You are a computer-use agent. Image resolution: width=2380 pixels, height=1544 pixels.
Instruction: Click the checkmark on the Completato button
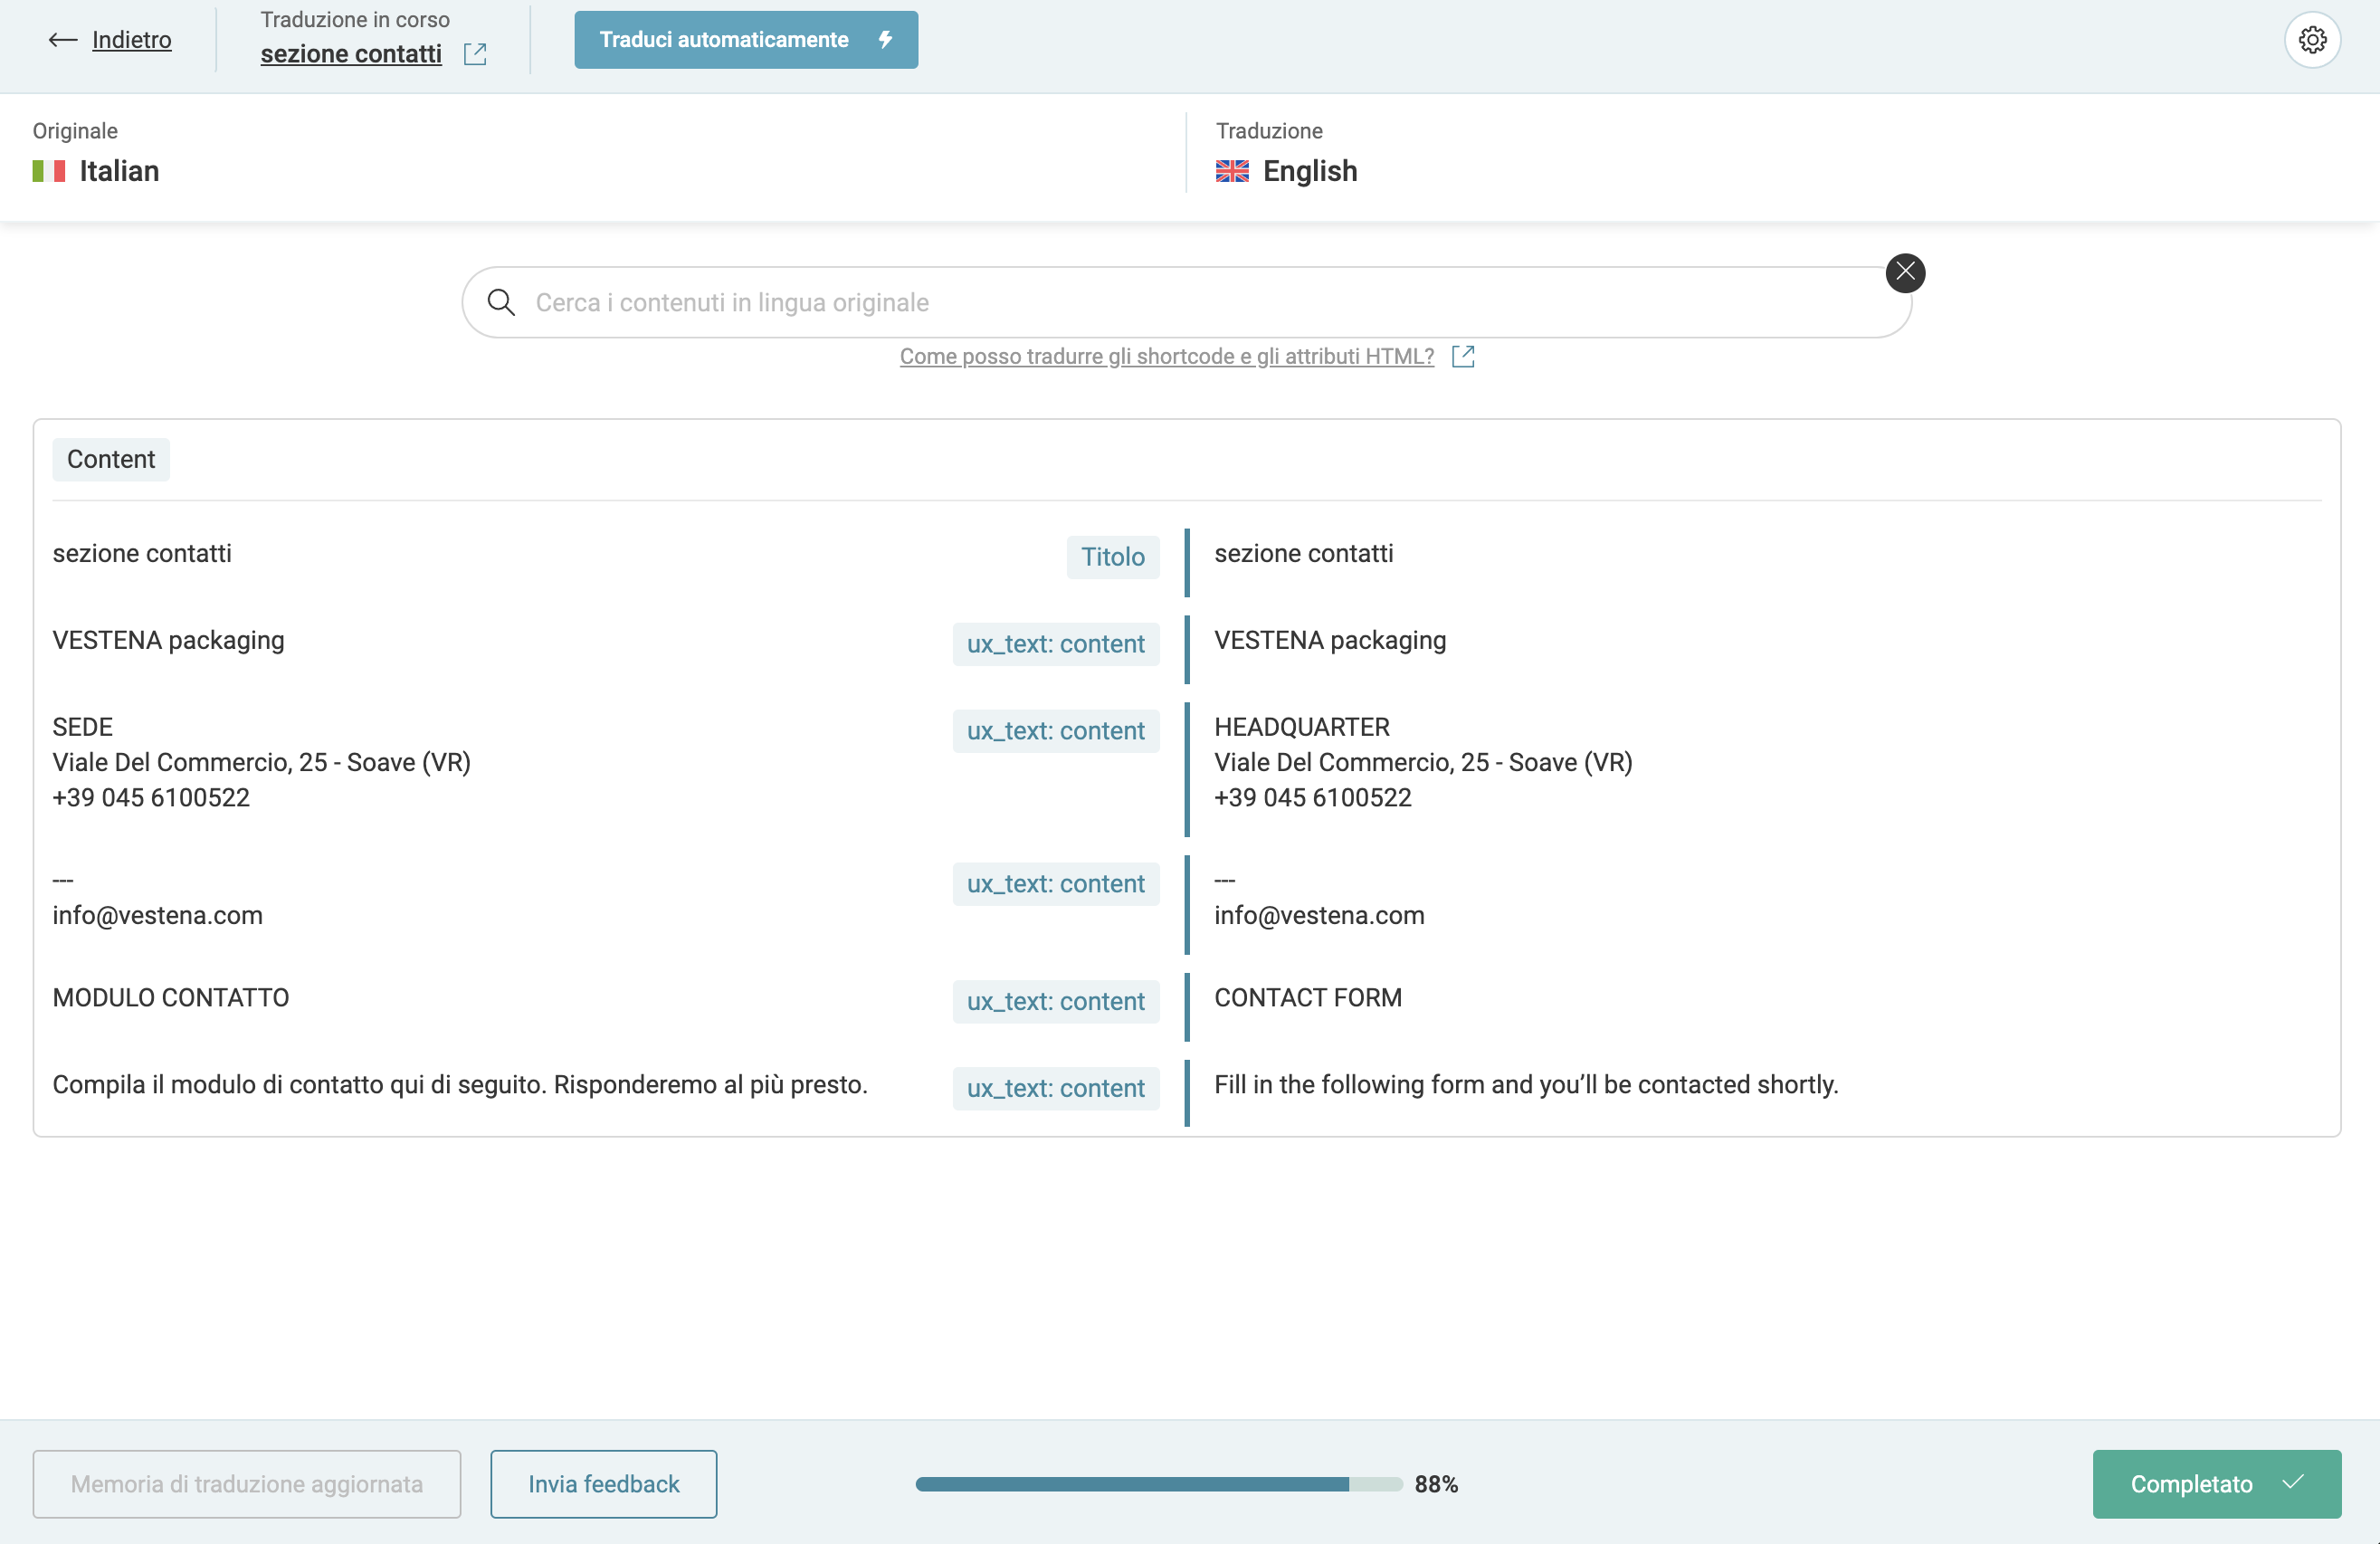[x=2293, y=1482]
